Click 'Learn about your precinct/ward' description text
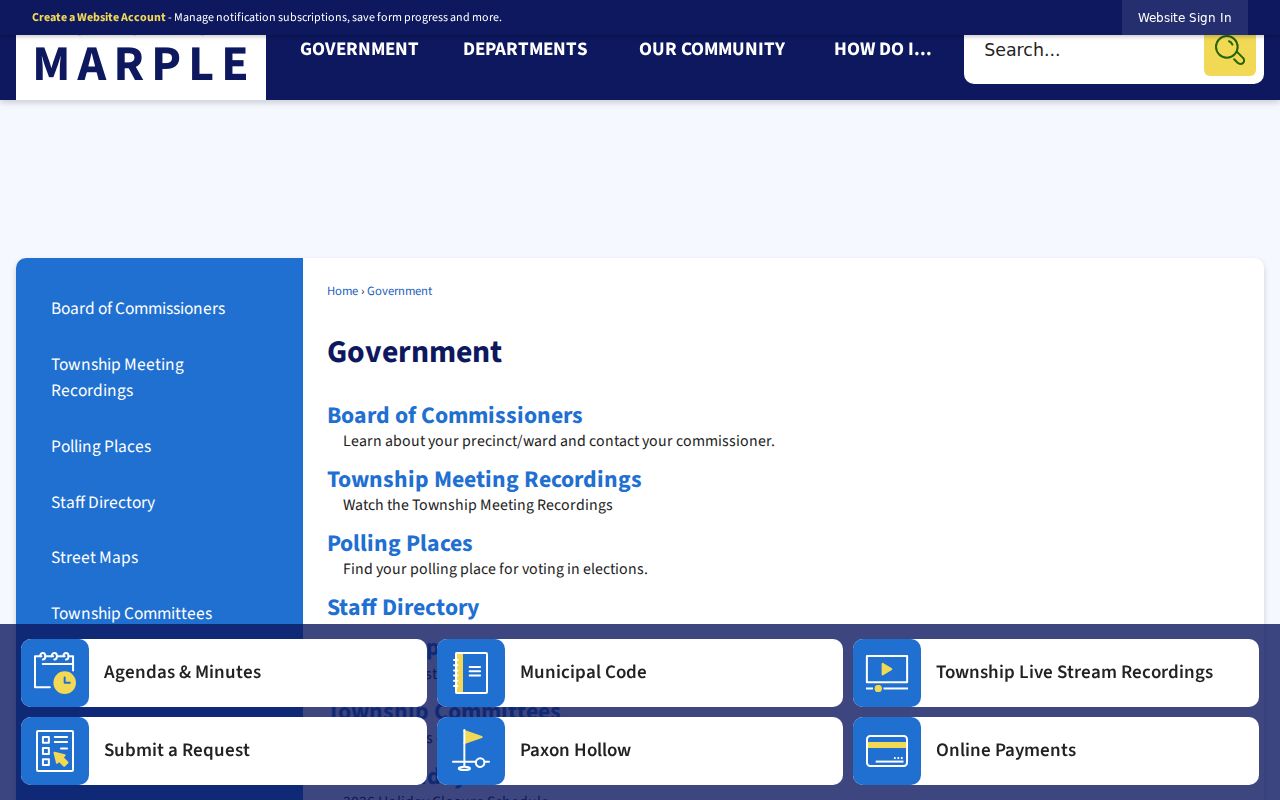This screenshot has width=1280, height=800. [x=559, y=441]
